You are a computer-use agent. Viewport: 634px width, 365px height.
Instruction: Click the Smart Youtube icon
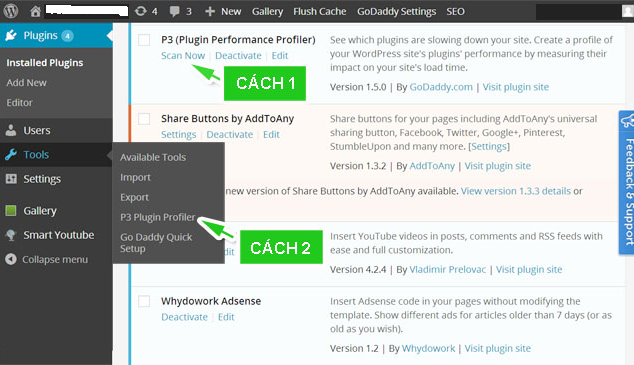[11, 235]
